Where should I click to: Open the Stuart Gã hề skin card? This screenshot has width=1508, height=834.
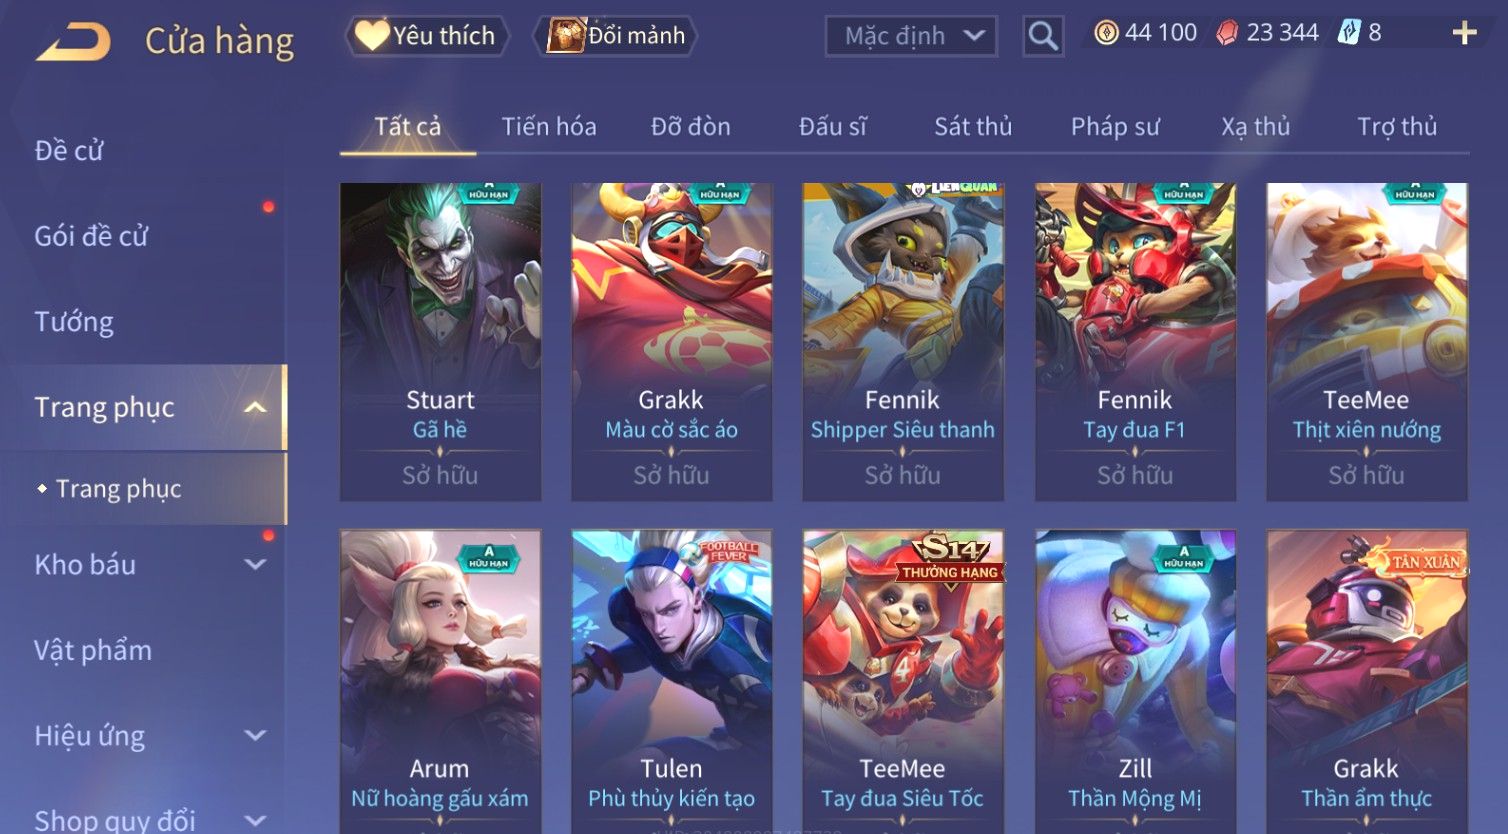click(x=440, y=342)
